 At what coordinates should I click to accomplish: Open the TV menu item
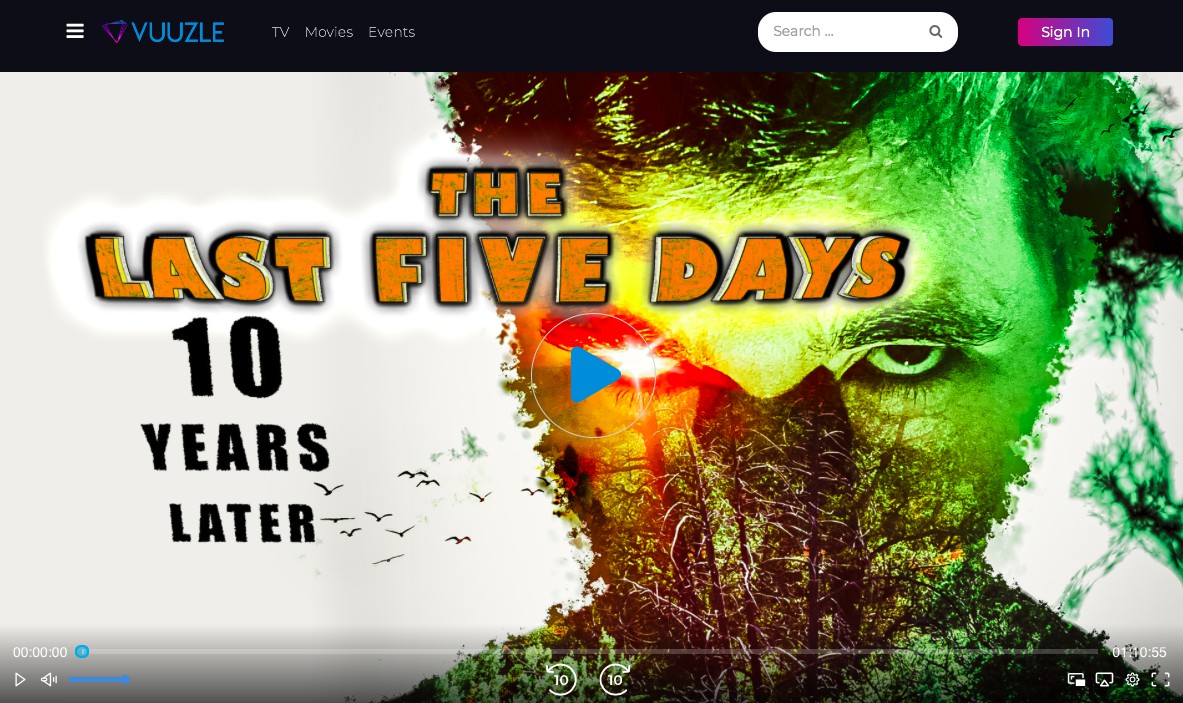click(281, 32)
